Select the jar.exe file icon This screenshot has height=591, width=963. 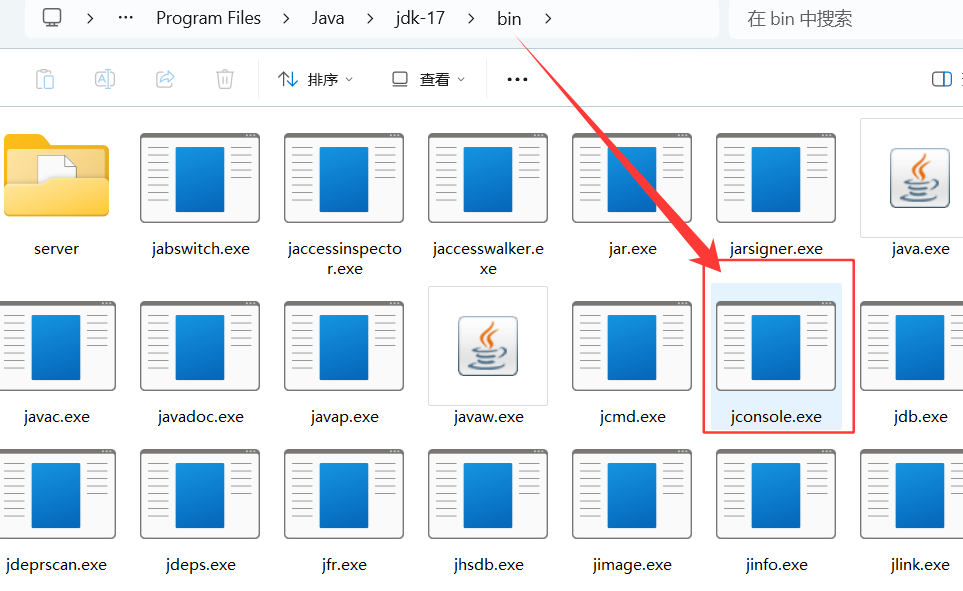(x=632, y=178)
